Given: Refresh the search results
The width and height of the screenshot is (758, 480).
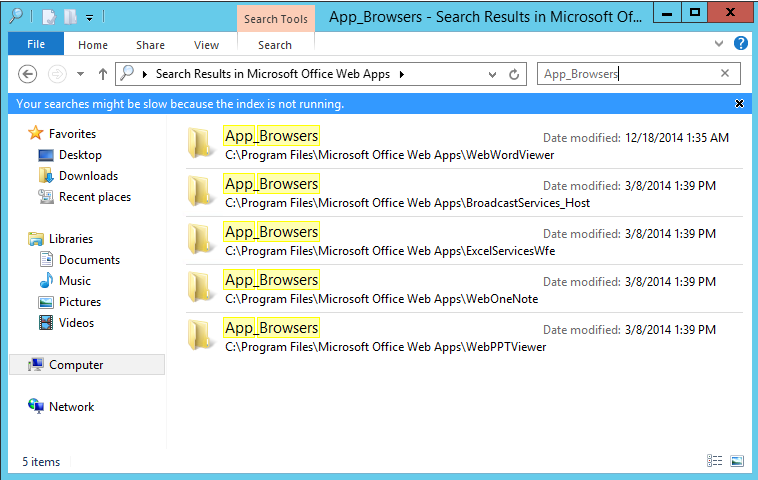Looking at the screenshot, I should pos(514,74).
